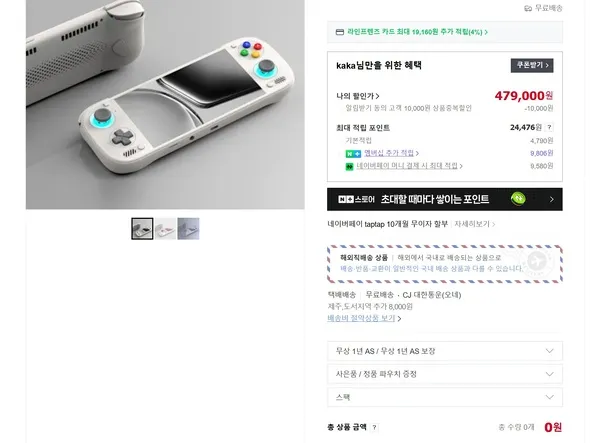The width and height of the screenshot is (590, 443).
Task: Click the green coin icon in N+스토어 banner
Action: (x=518, y=198)
